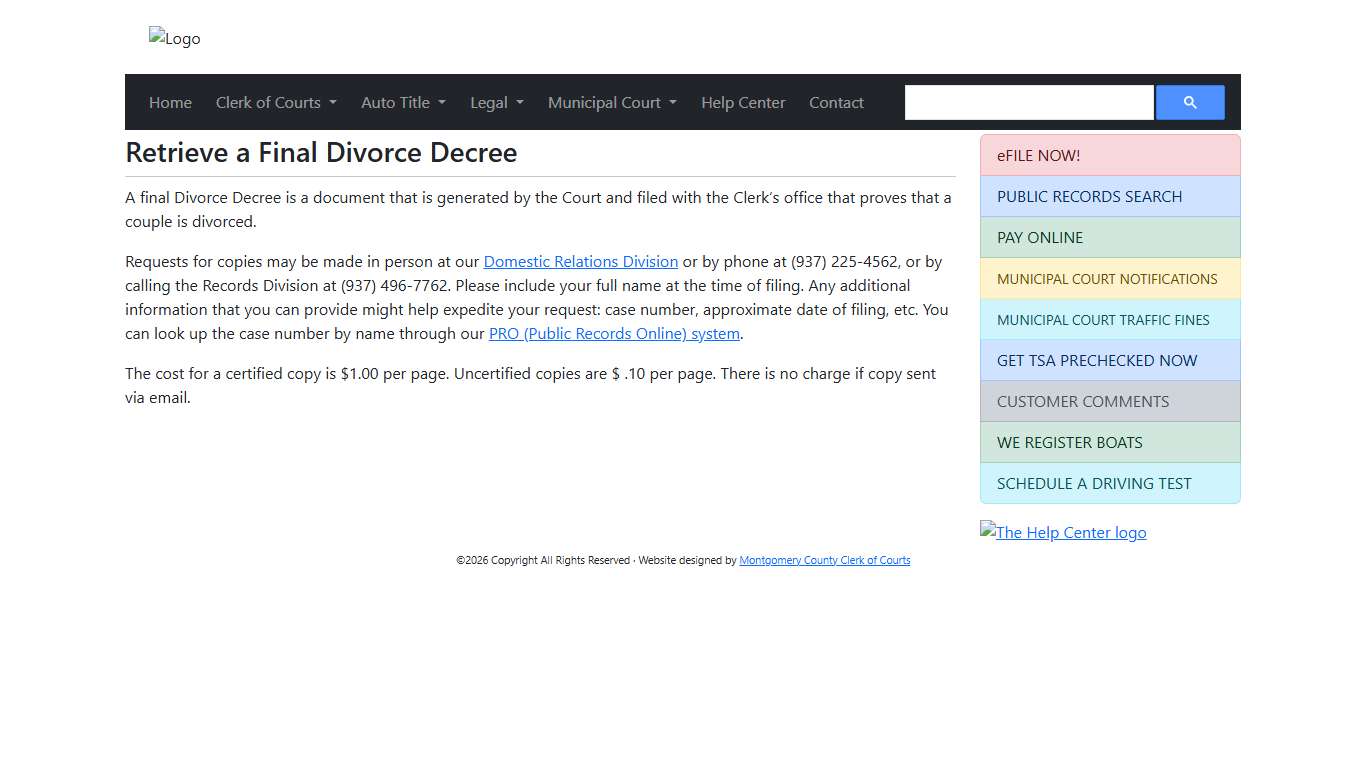This screenshot has width=1366, height=768.
Task: Click Montgomery County Clerk of Courts footer link
Action: (x=824, y=560)
